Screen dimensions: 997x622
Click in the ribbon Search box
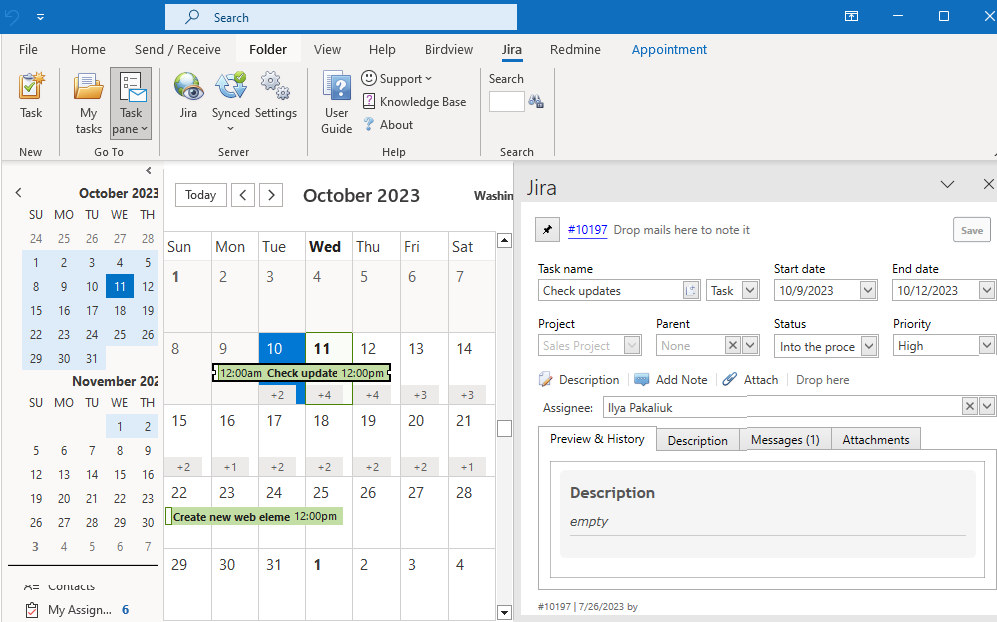point(506,102)
